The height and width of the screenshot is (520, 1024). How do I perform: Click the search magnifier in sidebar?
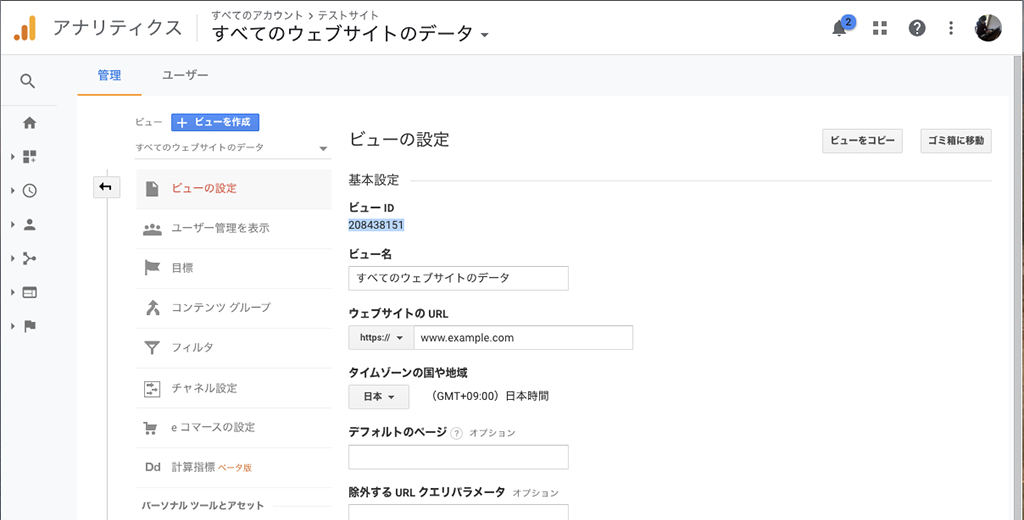pos(27,81)
